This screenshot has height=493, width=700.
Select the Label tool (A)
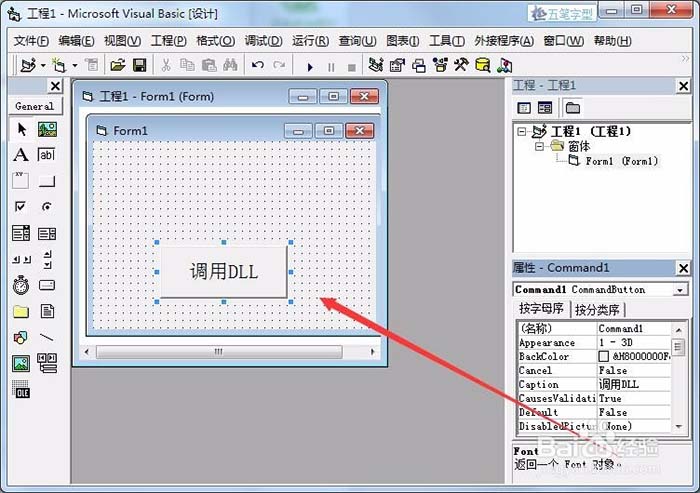pos(21,155)
